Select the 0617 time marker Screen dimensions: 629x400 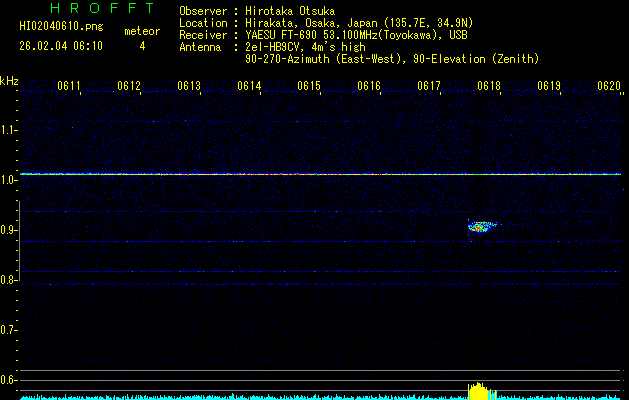429,87
